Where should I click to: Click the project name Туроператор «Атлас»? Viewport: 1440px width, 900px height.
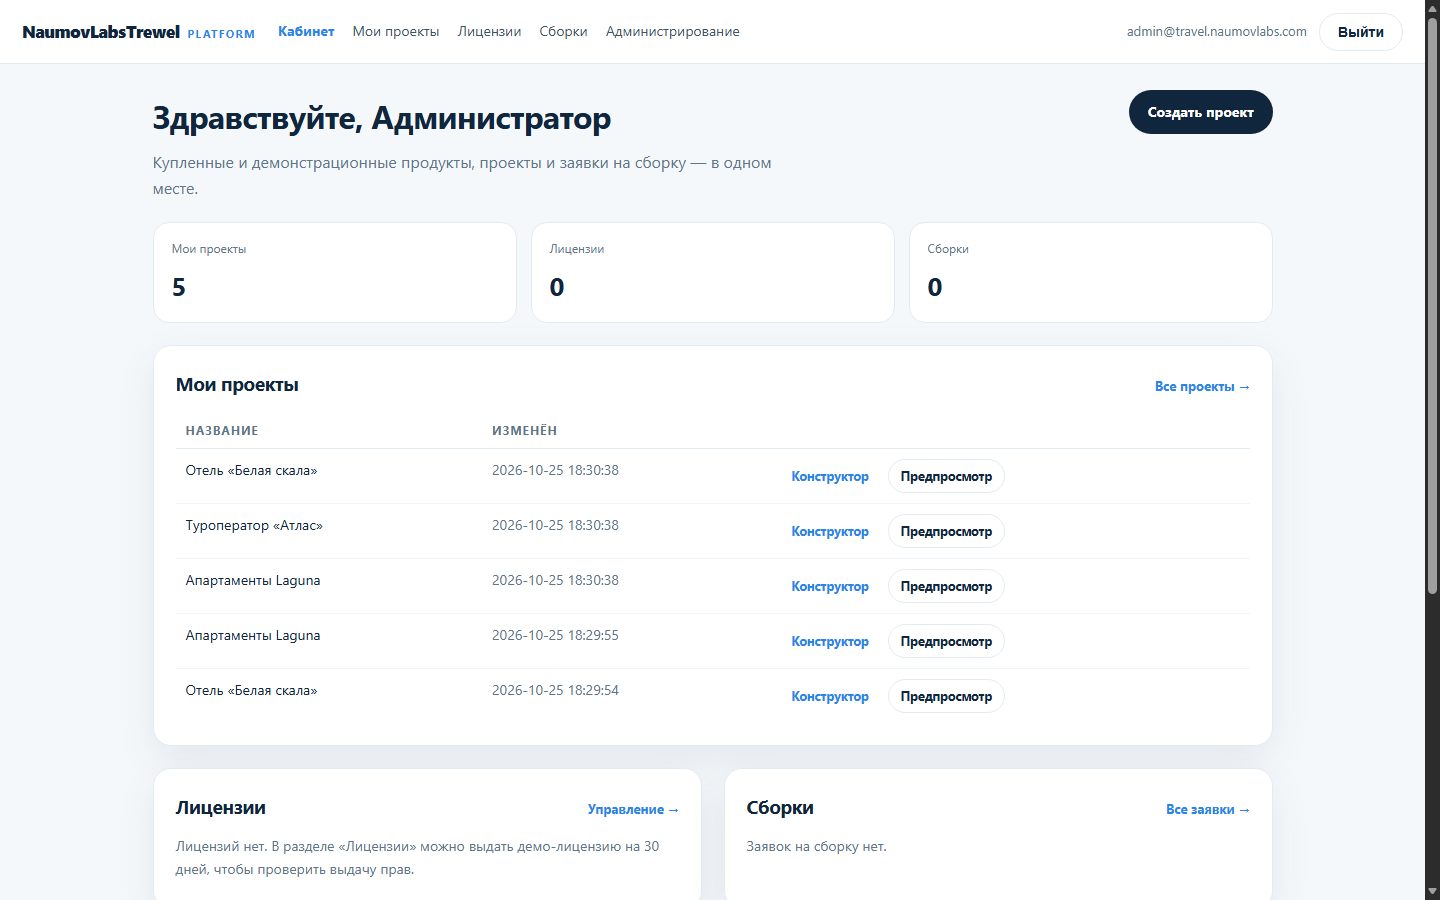[254, 526]
